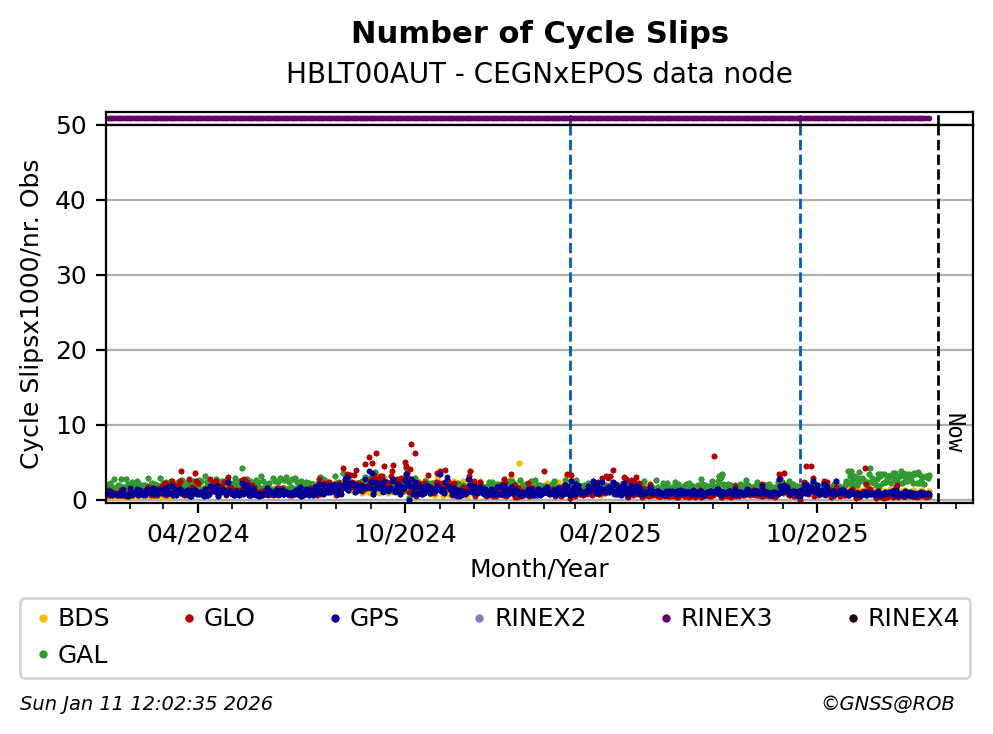Select the RINEX3 legend label

(x=726, y=618)
